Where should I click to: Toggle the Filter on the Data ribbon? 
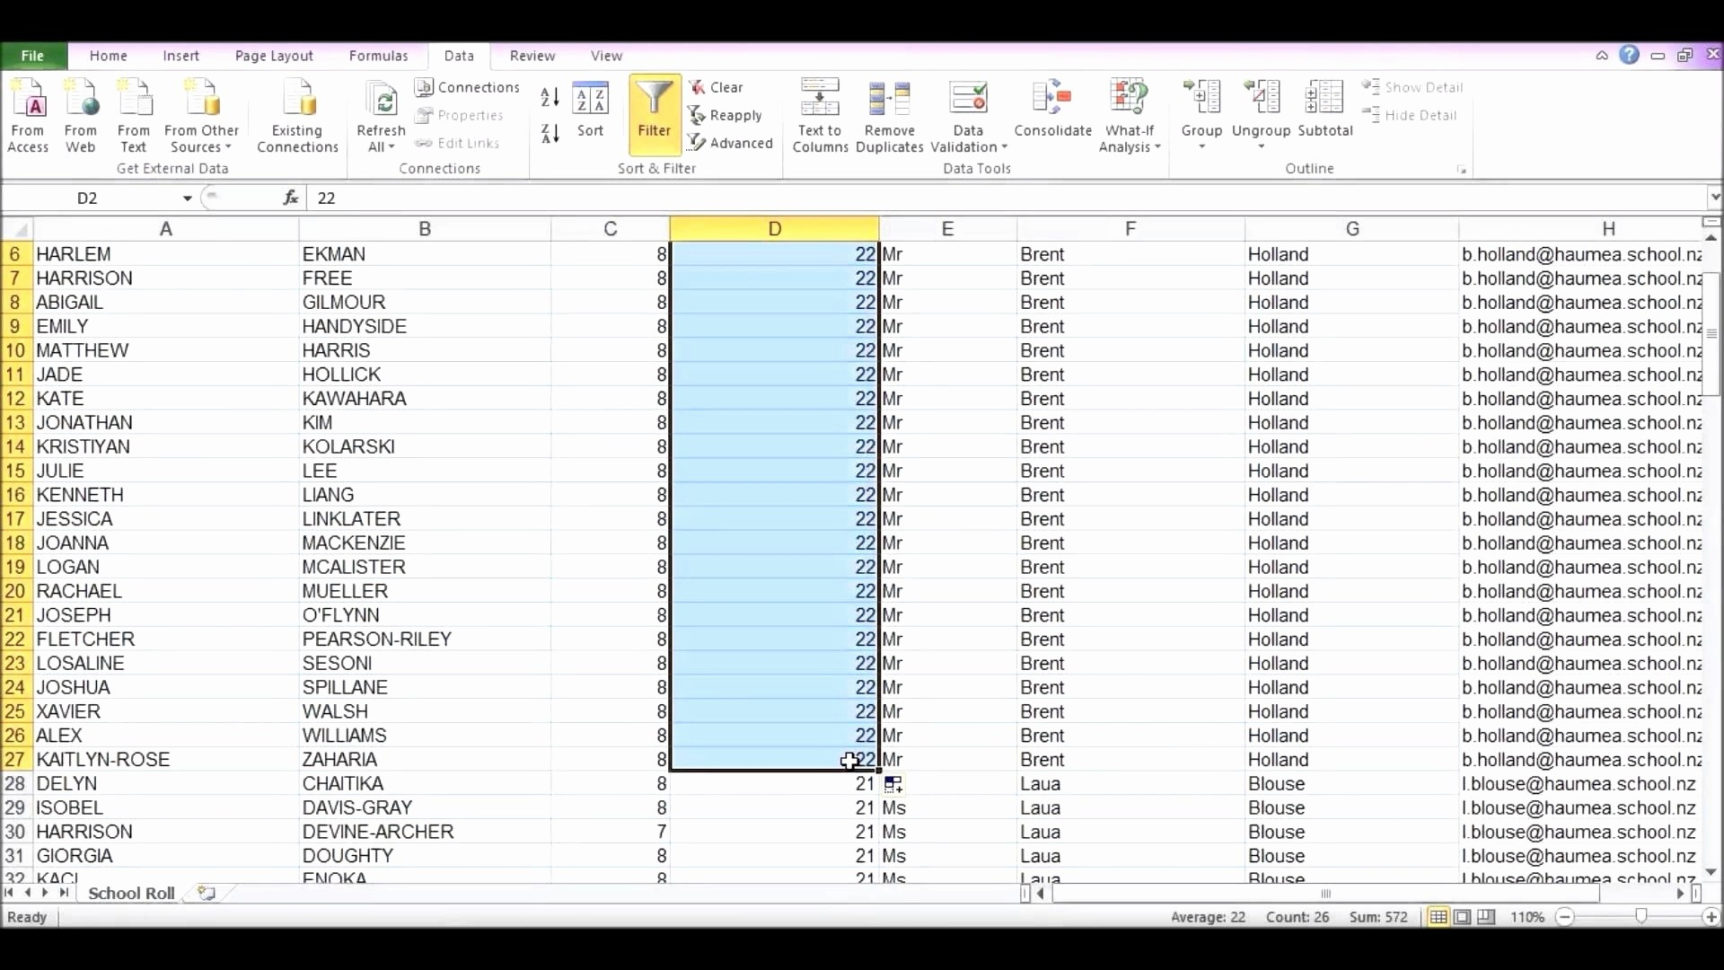pyautogui.click(x=654, y=113)
